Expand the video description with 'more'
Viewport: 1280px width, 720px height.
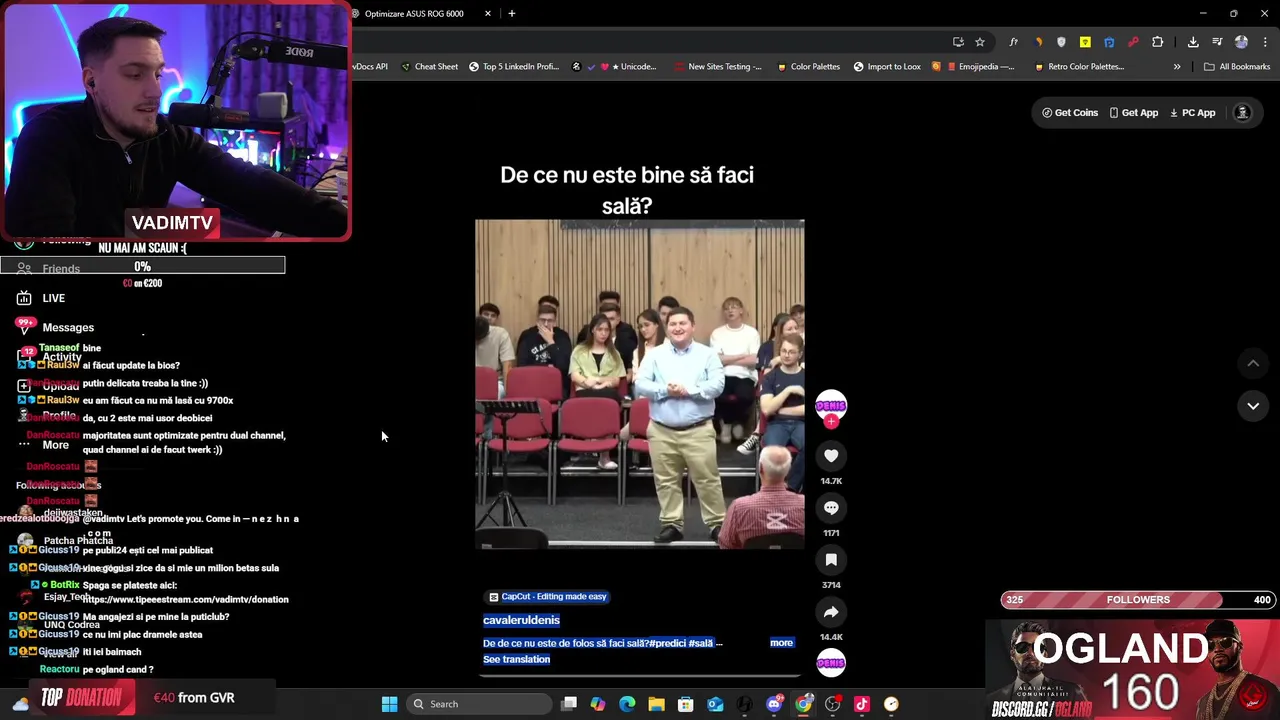click(781, 643)
